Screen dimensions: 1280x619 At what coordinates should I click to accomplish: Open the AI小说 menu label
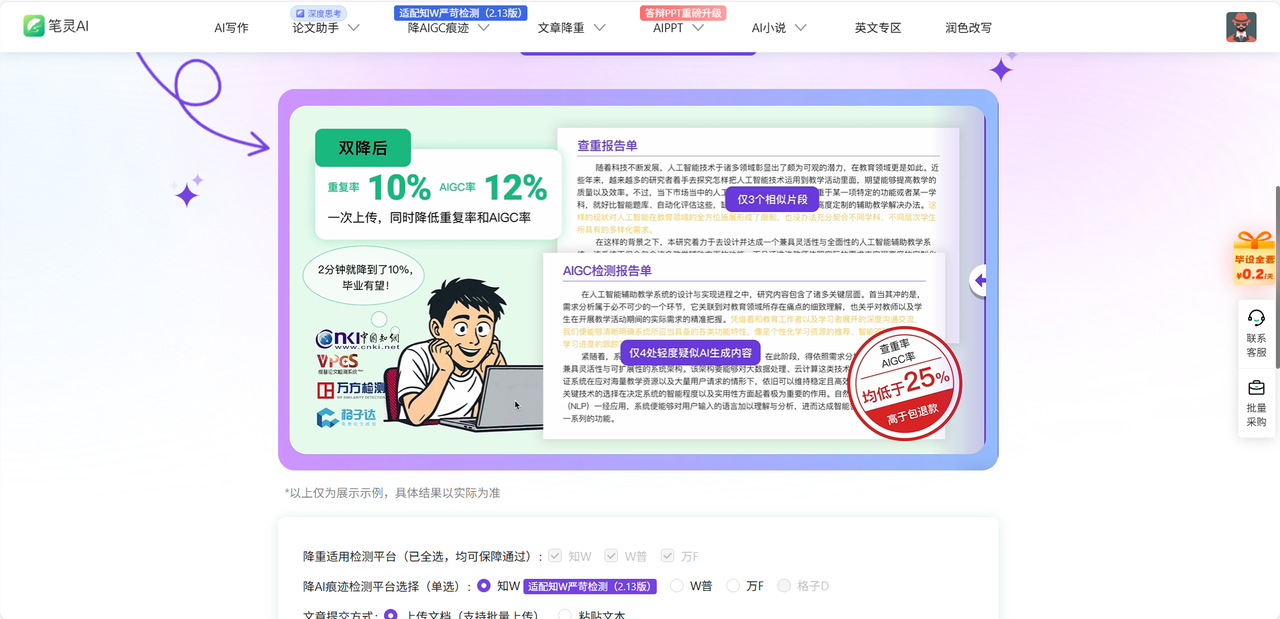[x=769, y=28]
